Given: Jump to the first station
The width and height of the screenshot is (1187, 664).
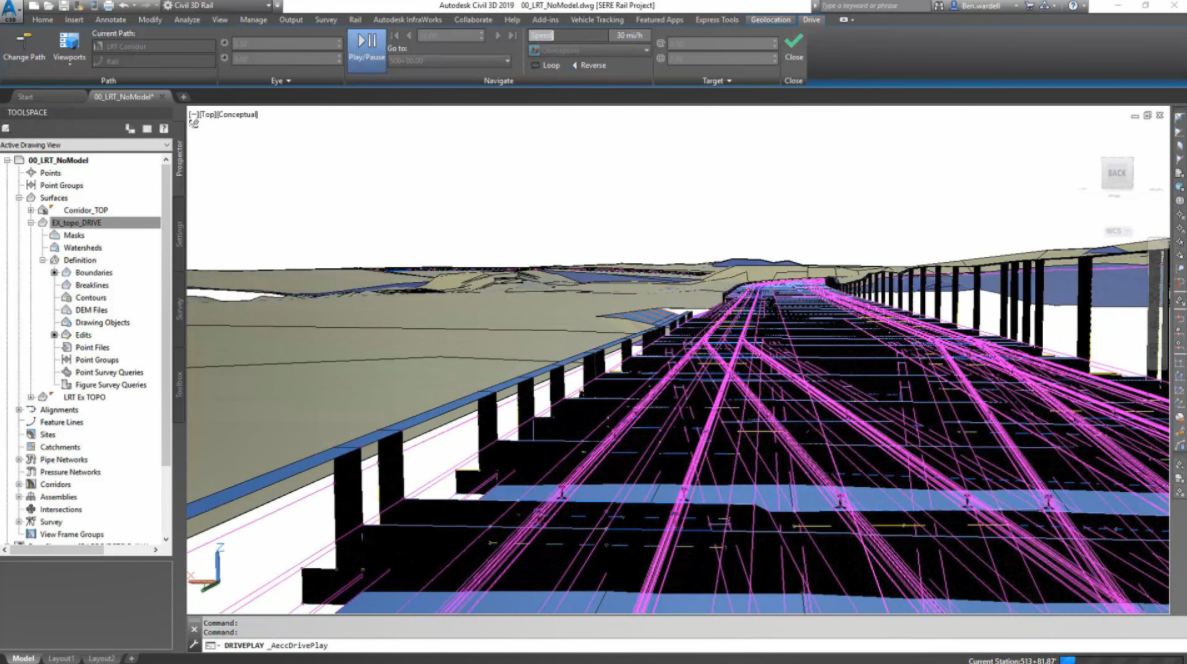Looking at the screenshot, I should point(395,36).
